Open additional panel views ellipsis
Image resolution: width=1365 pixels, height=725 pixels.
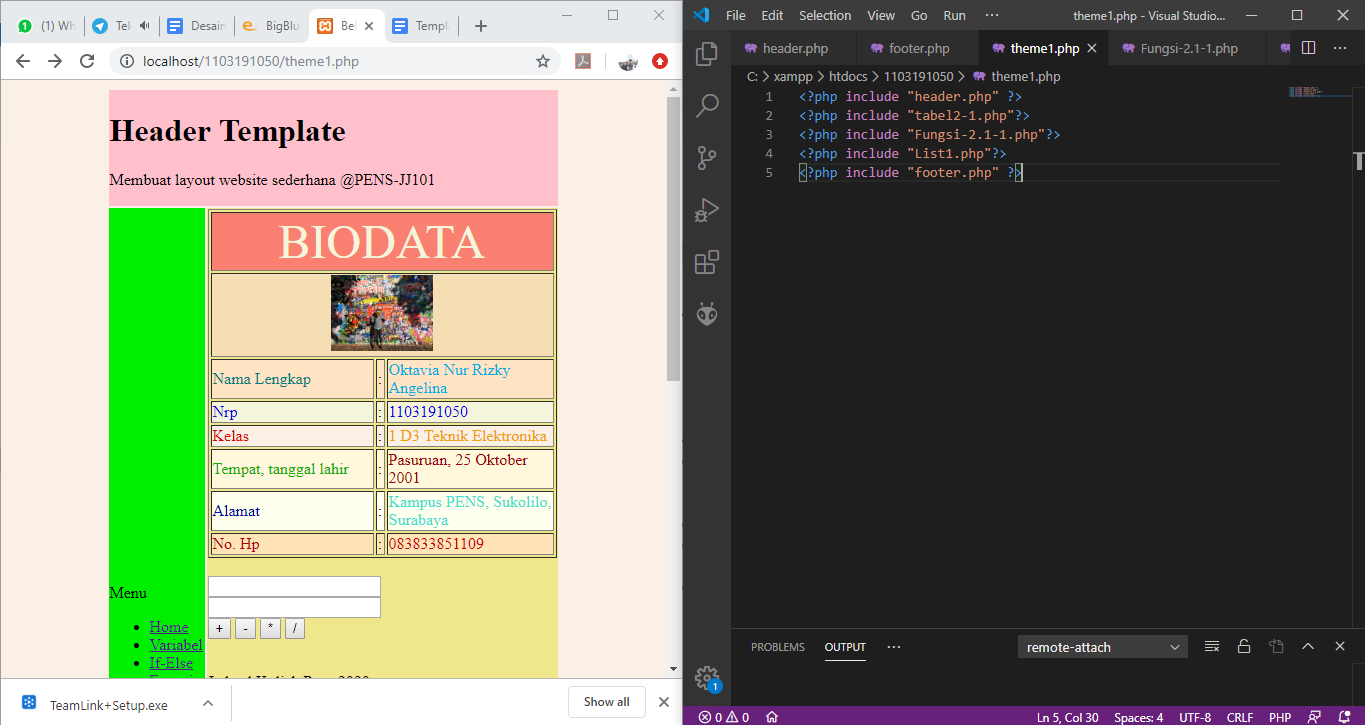tap(894, 647)
